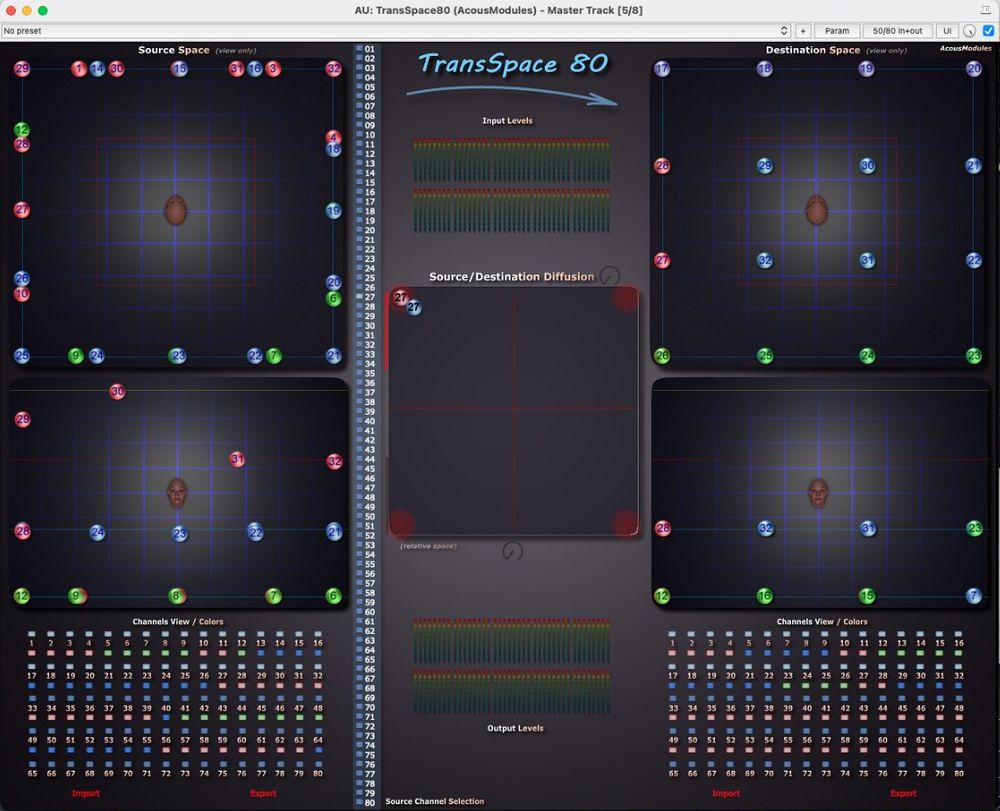Click color swatch under source channel 40

coord(166,717)
